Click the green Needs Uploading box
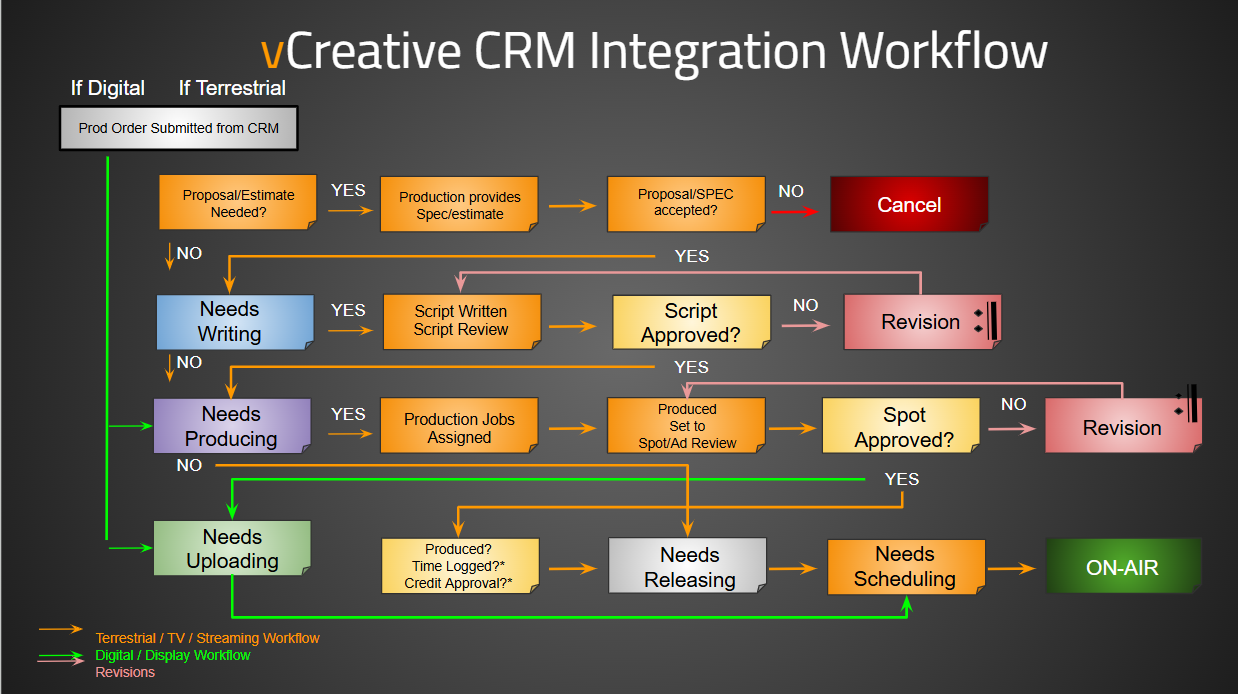The width and height of the screenshot is (1238, 694). [x=232, y=548]
